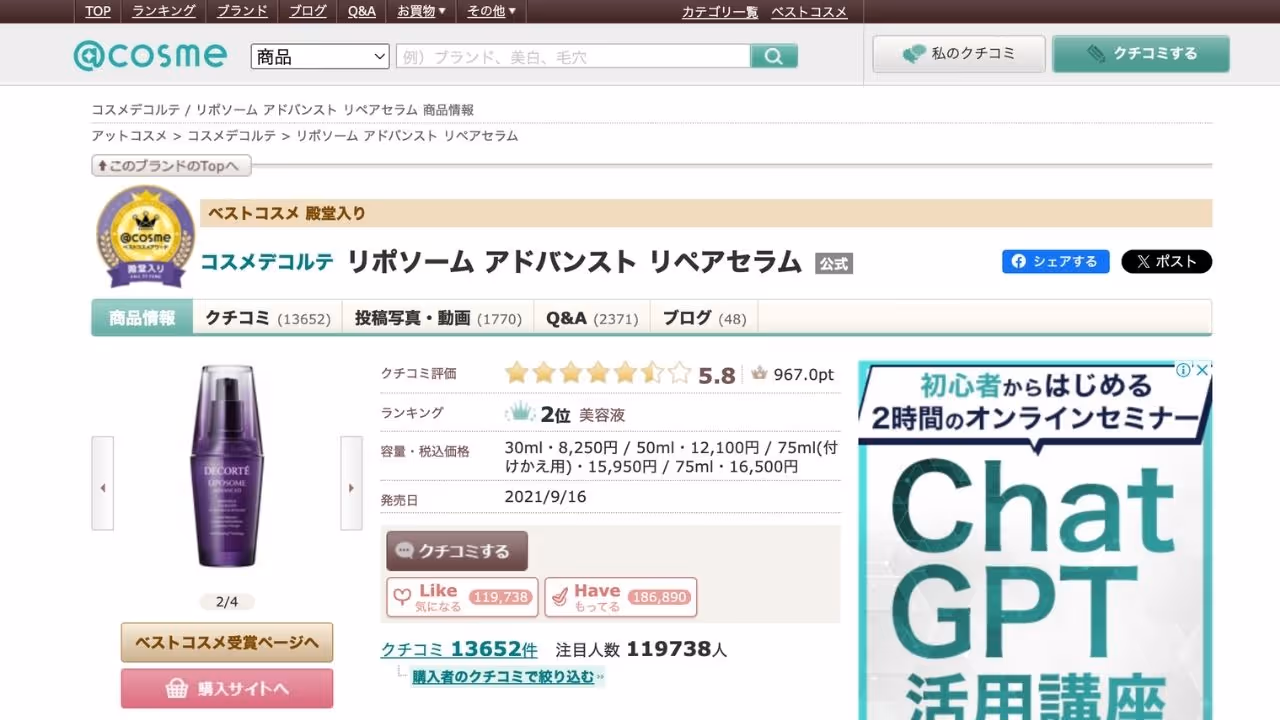The image size is (1280, 720).
Task: Click the Like 気になる button
Action: (462, 597)
